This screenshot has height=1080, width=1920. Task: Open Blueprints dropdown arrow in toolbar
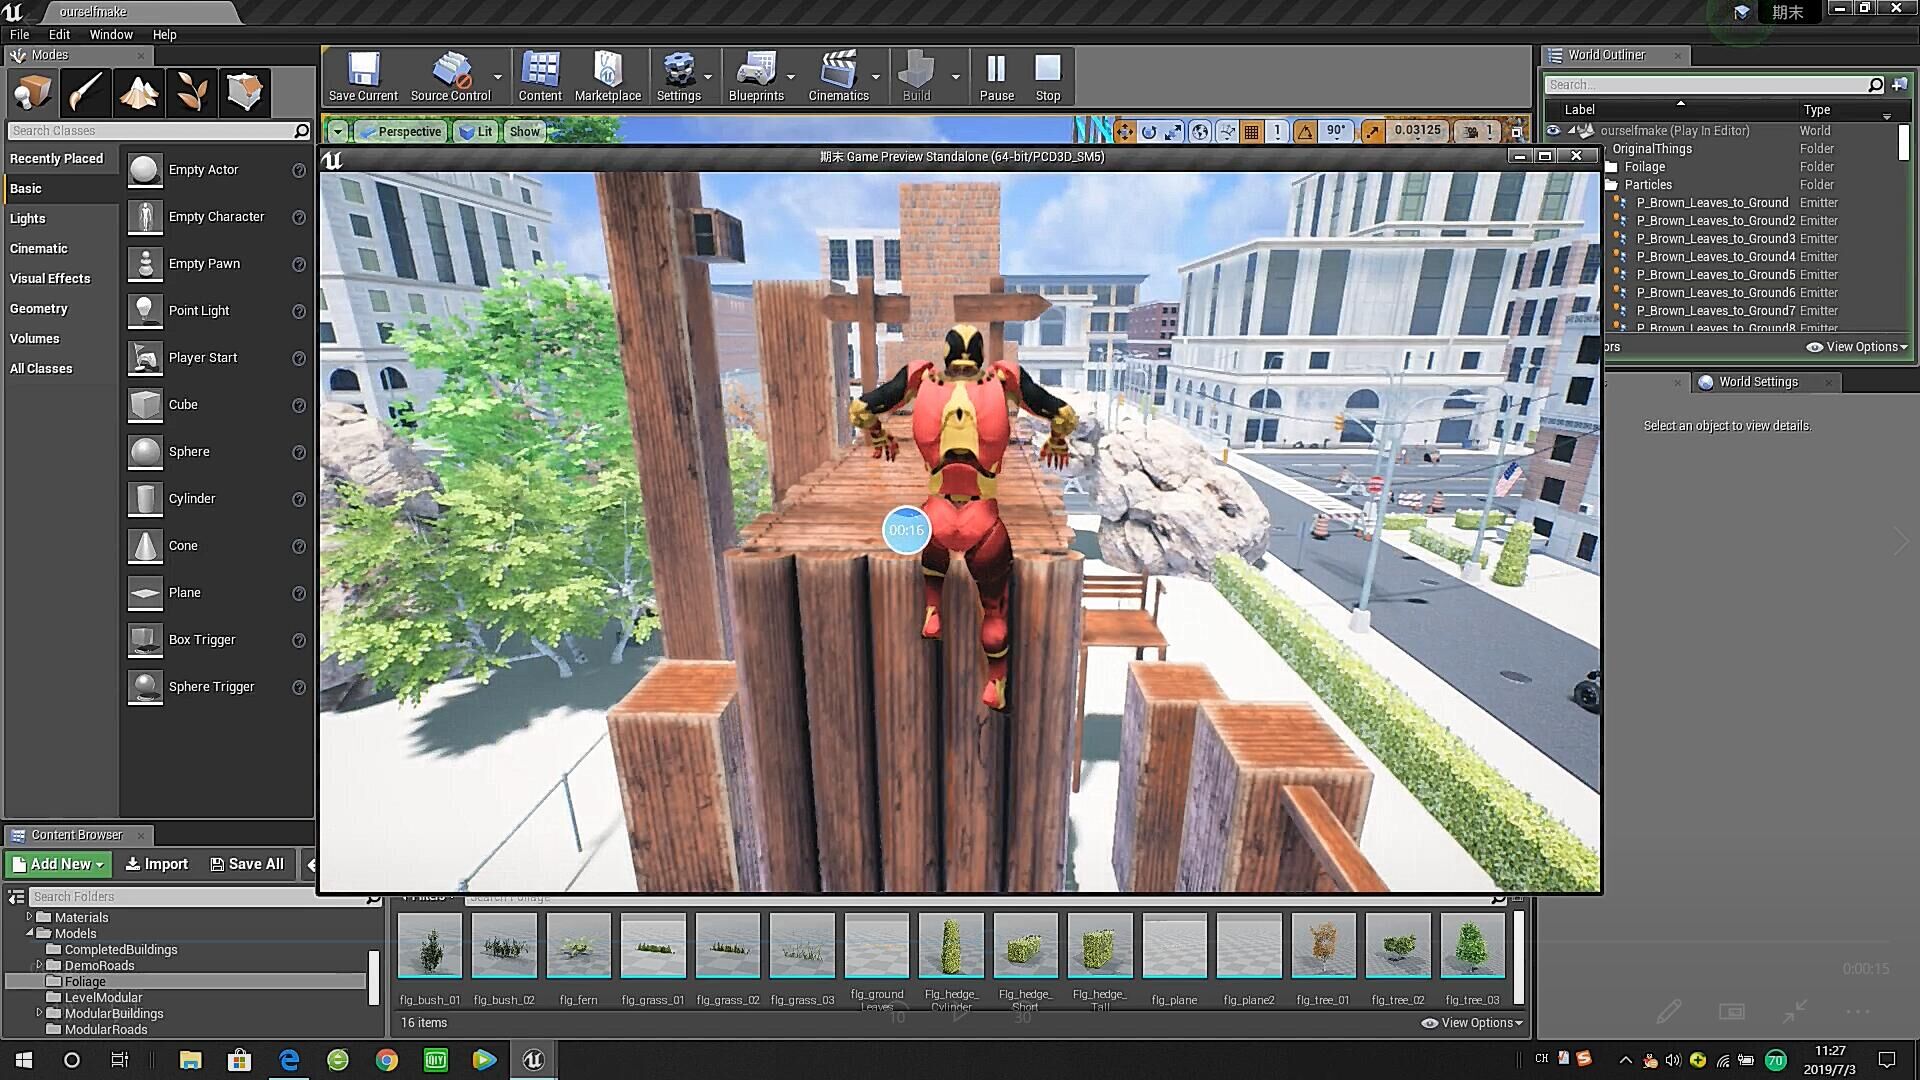pos(791,77)
